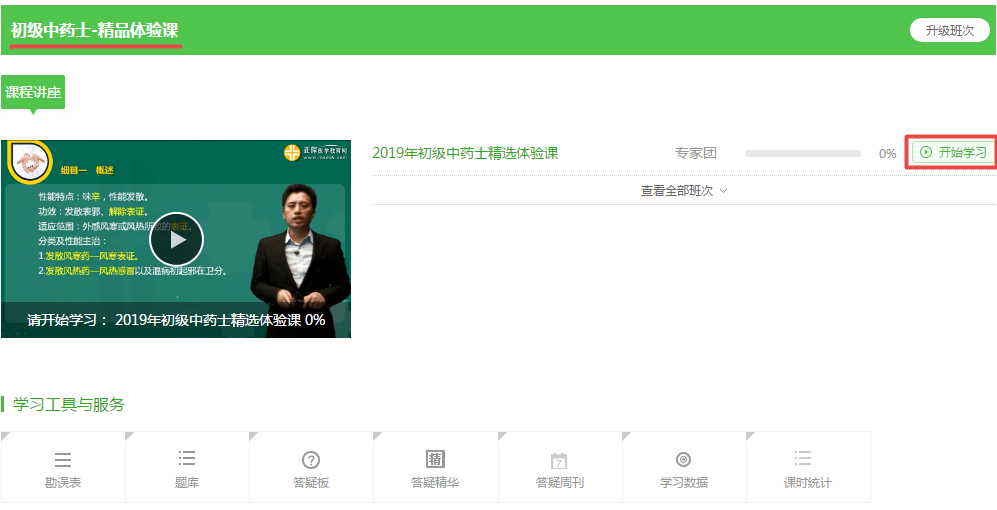Click the 请开始学习 caption below the video

pos(176,320)
